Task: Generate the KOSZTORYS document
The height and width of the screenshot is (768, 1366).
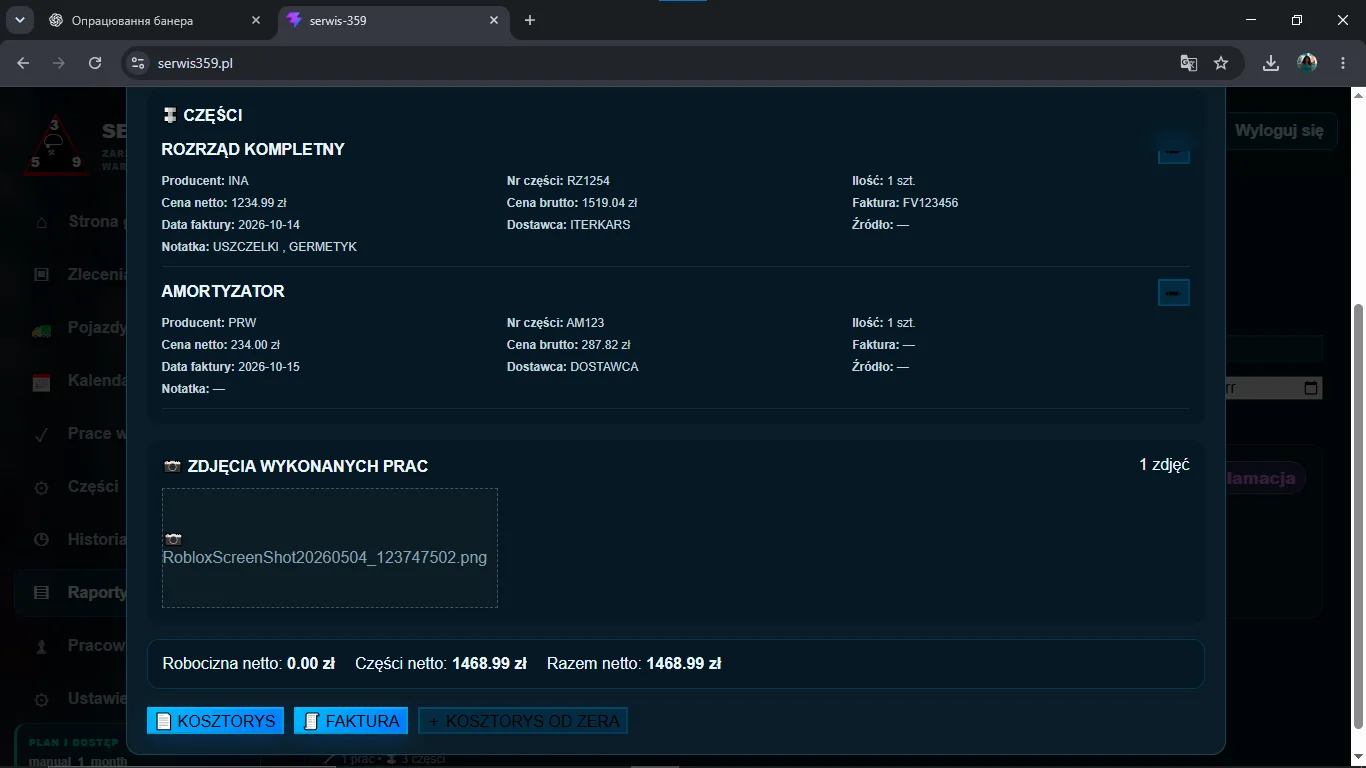Action: tap(215, 721)
